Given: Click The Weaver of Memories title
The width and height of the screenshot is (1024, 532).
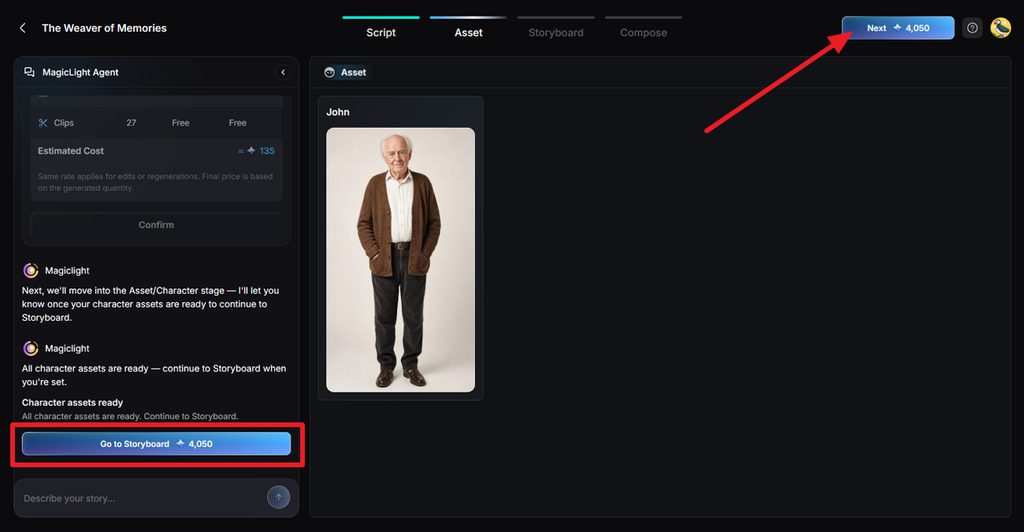Looking at the screenshot, I should click(104, 28).
